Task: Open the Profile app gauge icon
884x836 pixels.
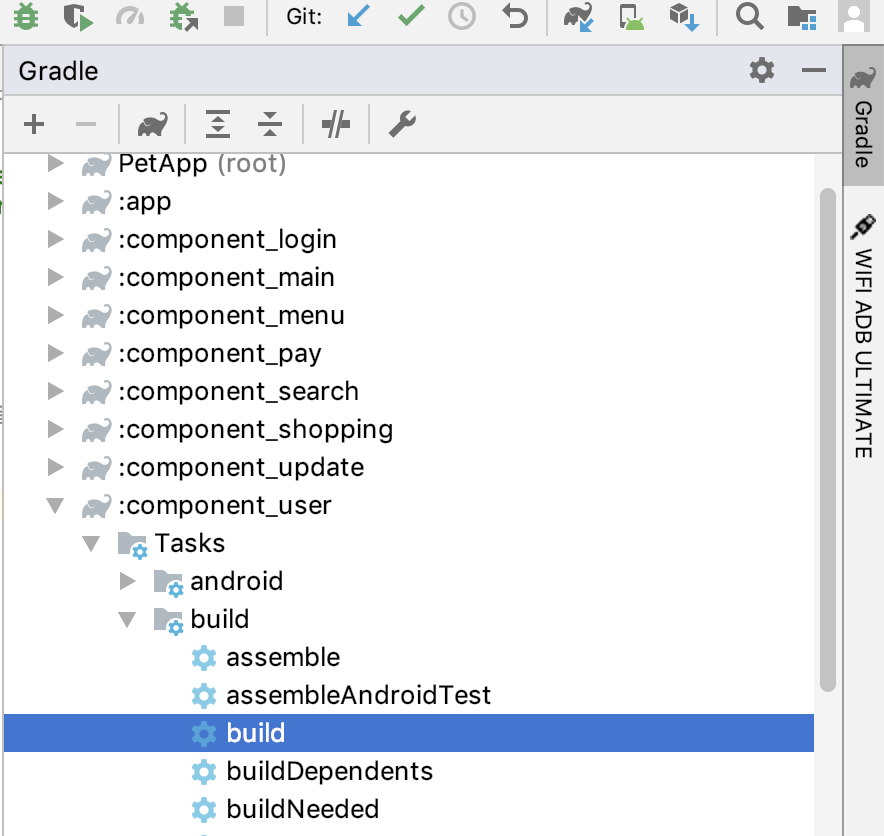Action: 130,17
